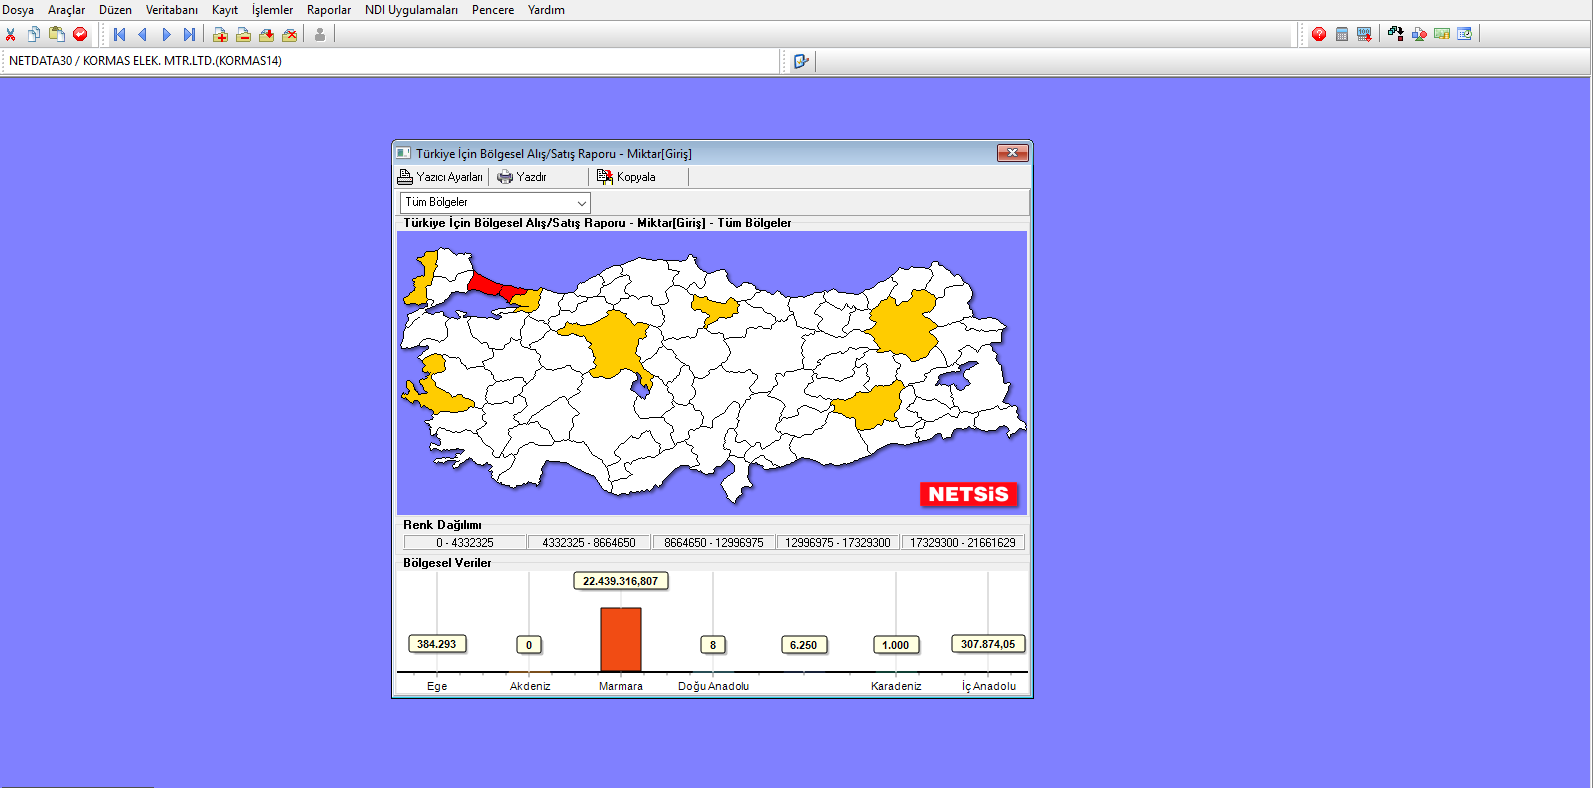Click the orange Marmara bar in chart
The width and height of the screenshot is (1593, 788).
pos(621,639)
